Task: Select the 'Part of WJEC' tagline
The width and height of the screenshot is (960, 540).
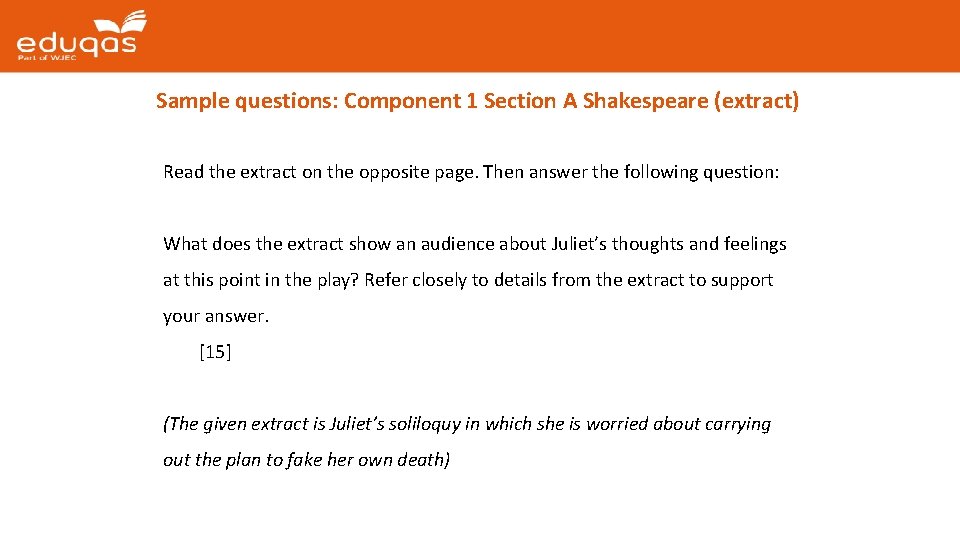Action: (x=47, y=58)
